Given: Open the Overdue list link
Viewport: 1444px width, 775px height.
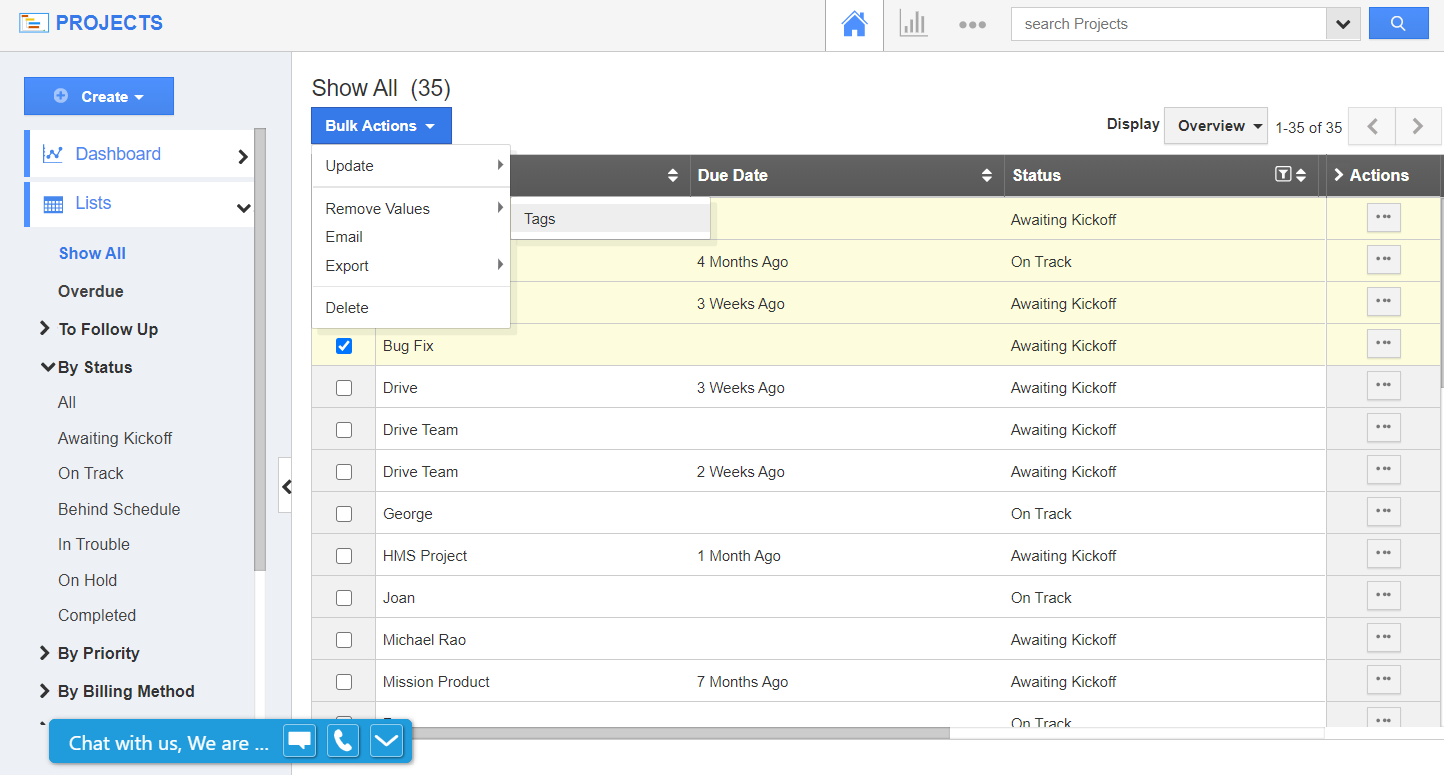Looking at the screenshot, I should pos(91,291).
